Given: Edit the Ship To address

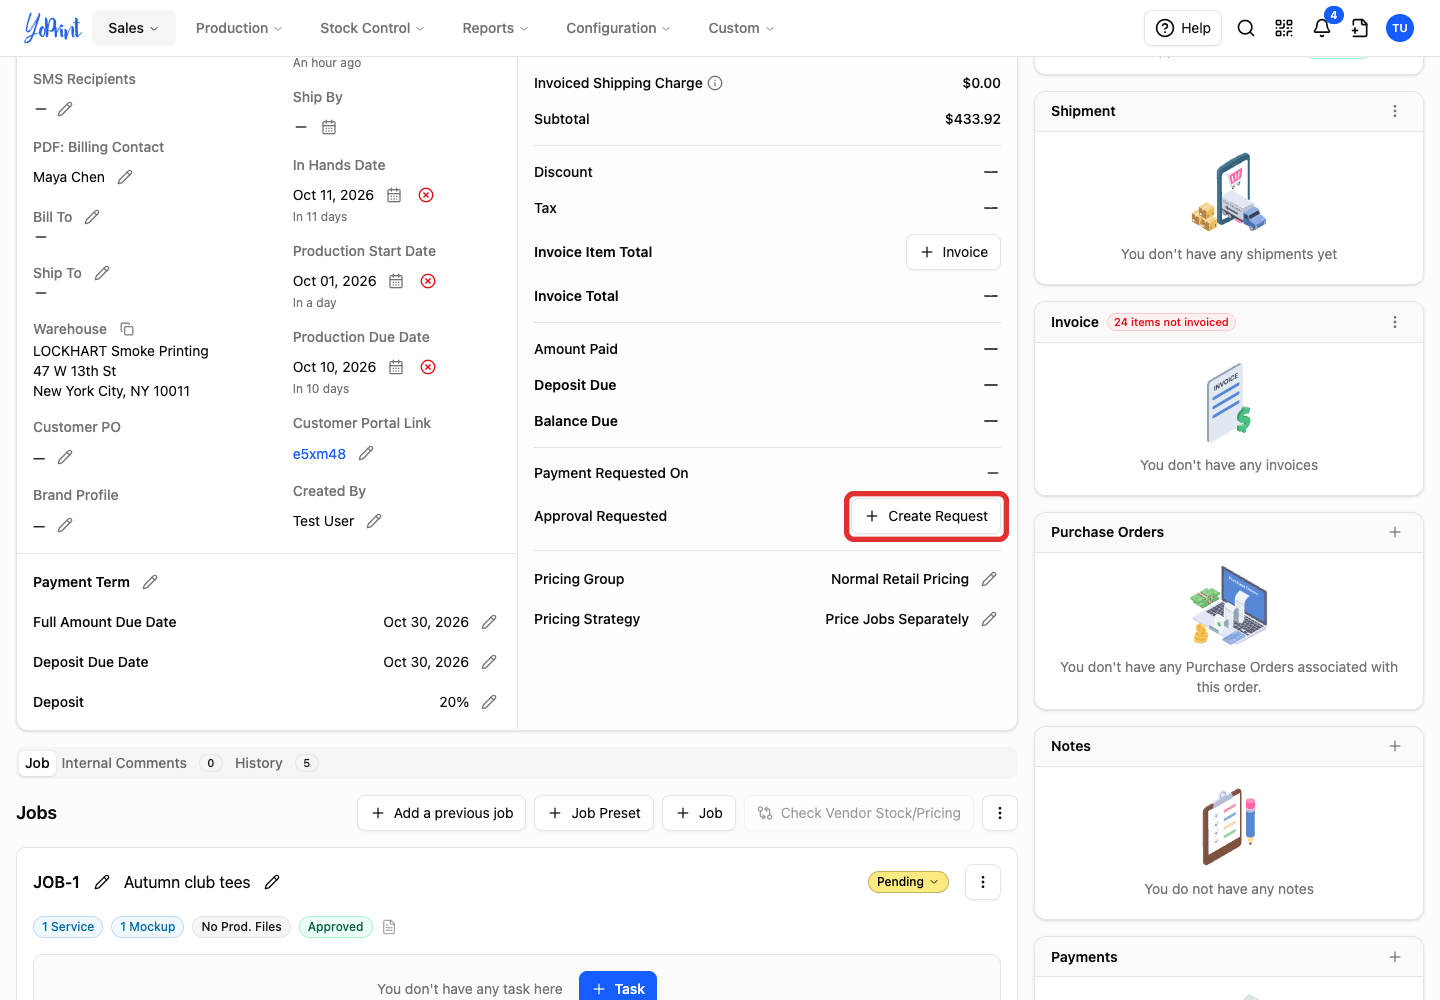Looking at the screenshot, I should [102, 273].
